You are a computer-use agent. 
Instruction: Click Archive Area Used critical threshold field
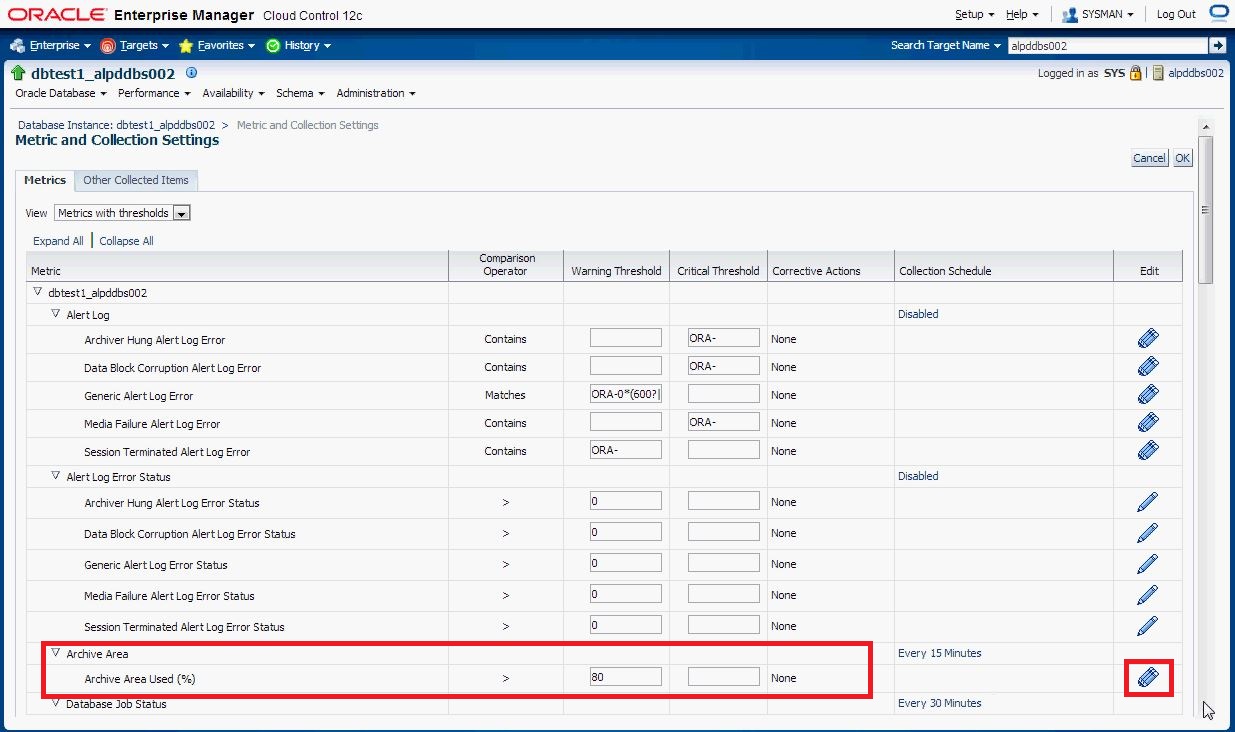(x=724, y=677)
